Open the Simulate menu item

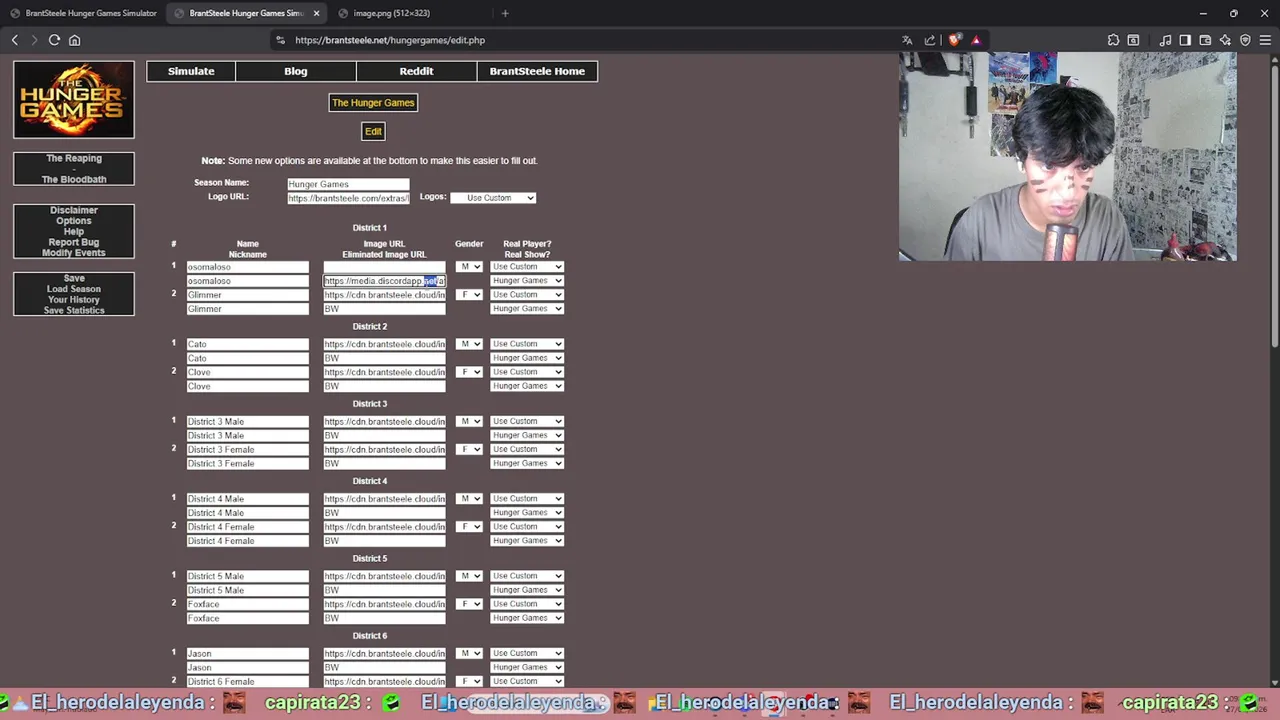[x=191, y=71]
